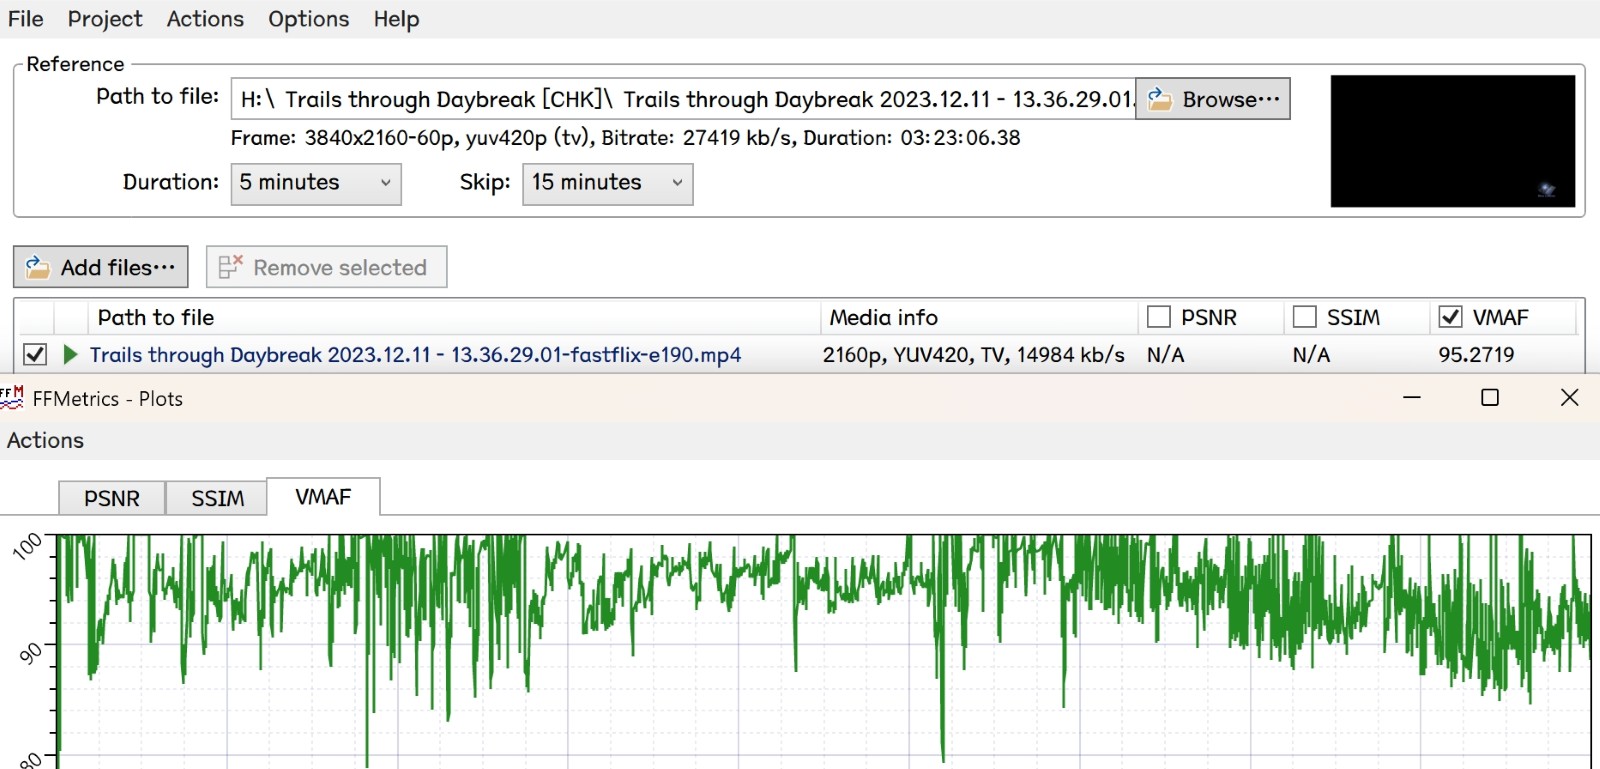The image size is (1600, 769).
Task: Click the FFMetrics Plots window icon
Action: [12, 398]
